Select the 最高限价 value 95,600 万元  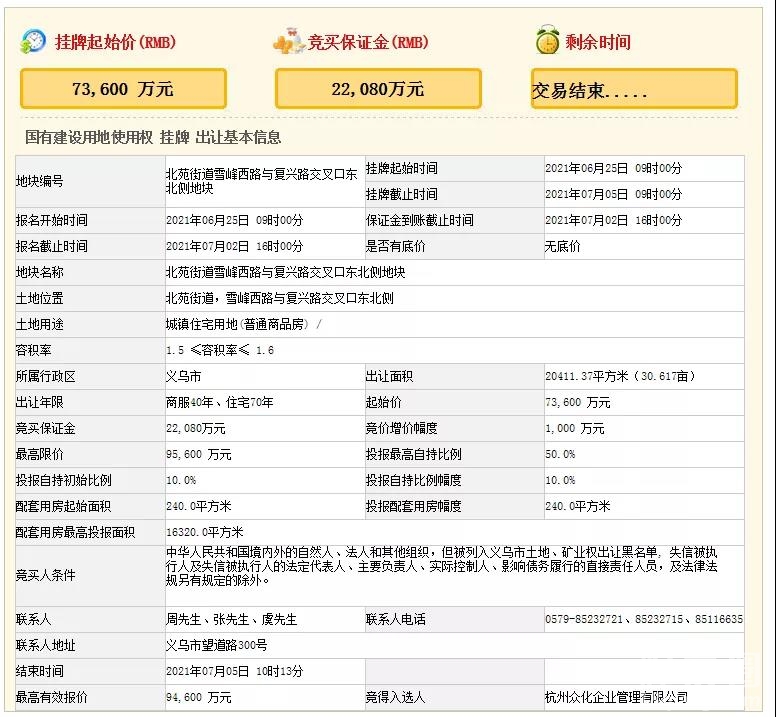click(199, 455)
